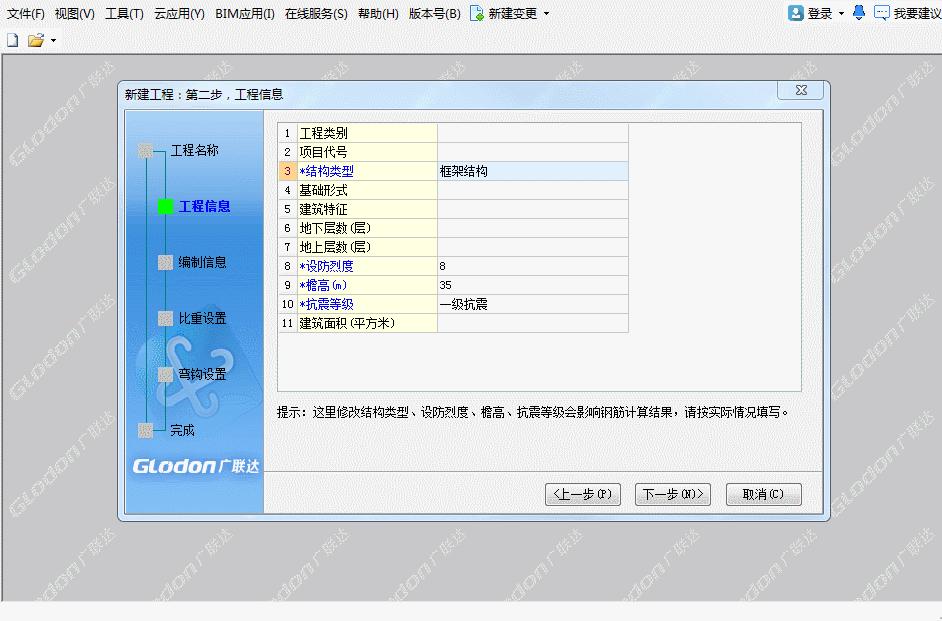This screenshot has height=621, width=942.
Task: Click the 框架结构 value cell
Action: tap(533, 171)
